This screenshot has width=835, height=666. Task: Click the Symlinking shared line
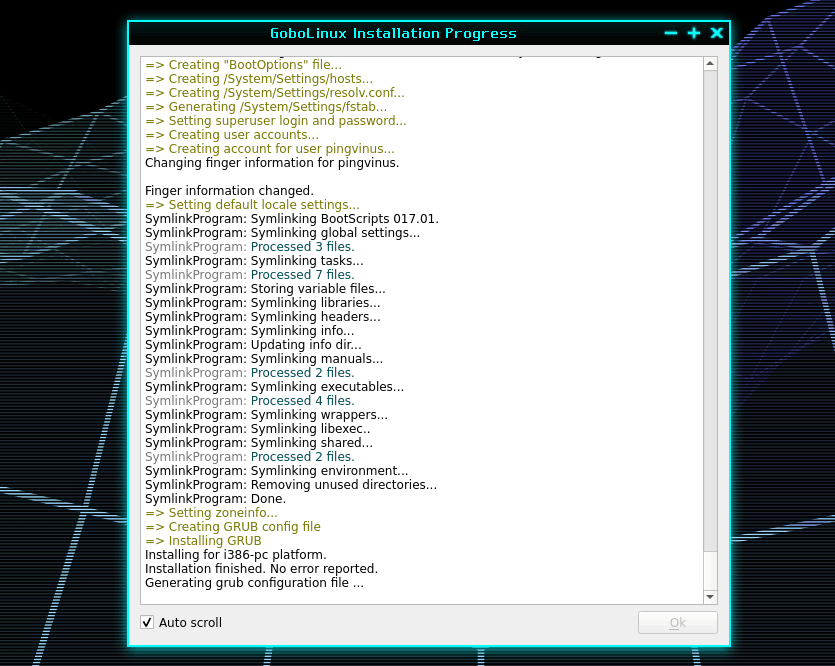[259, 443]
